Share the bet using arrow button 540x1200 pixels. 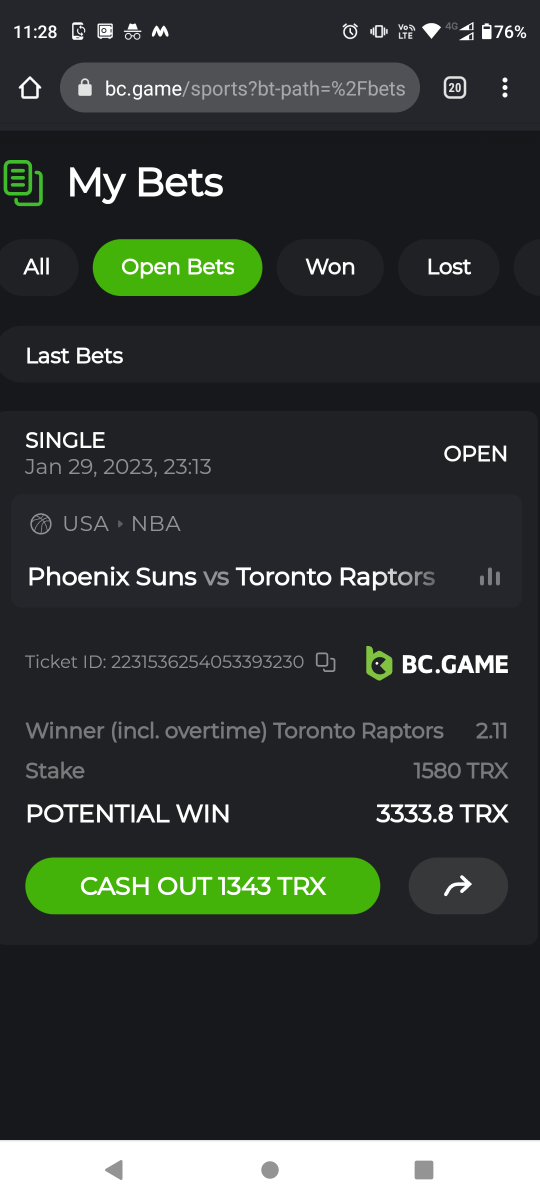click(458, 886)
